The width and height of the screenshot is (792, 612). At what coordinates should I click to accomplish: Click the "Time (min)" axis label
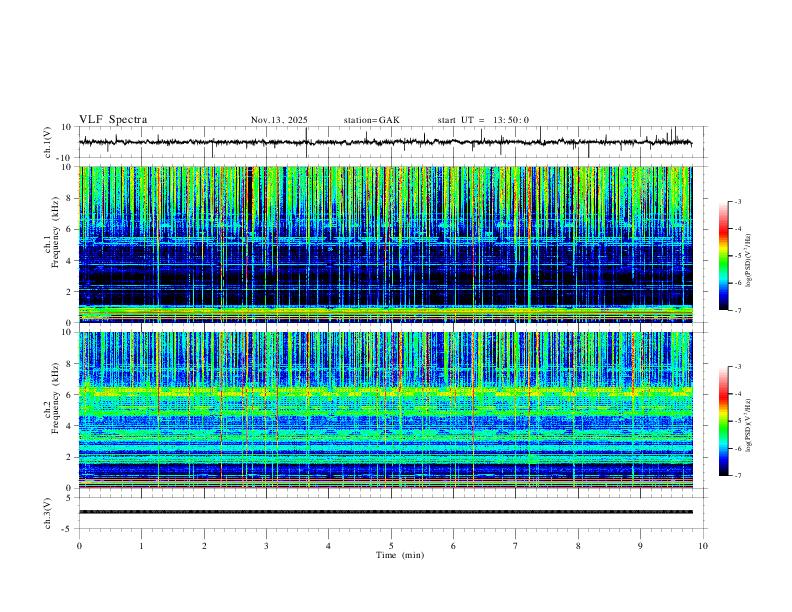tap(400, 555)
